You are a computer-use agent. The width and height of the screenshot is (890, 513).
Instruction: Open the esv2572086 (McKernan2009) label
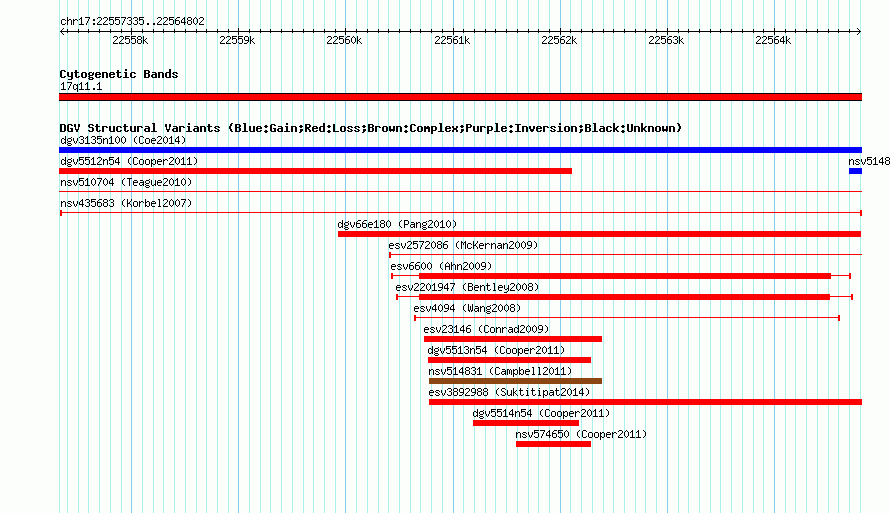463,245
